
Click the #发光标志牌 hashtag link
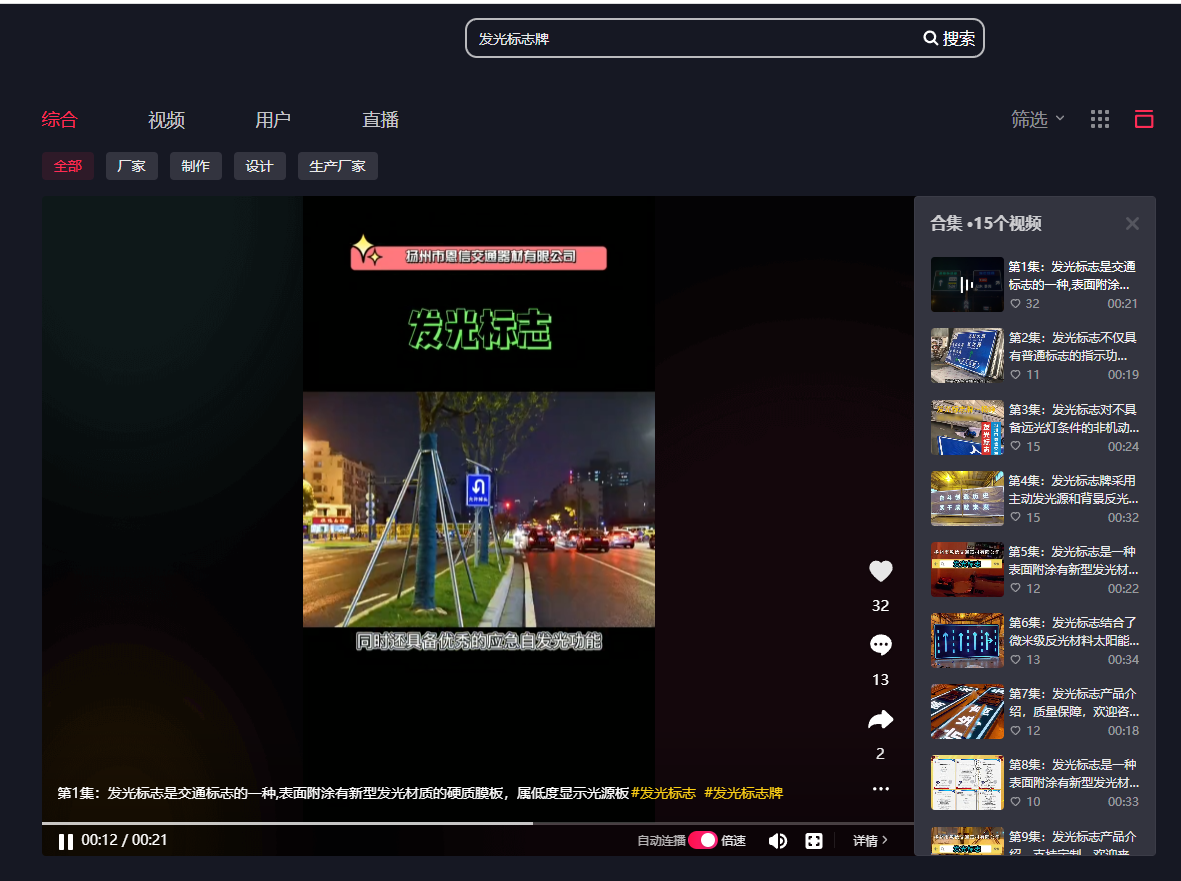click(x=743, y=793)
